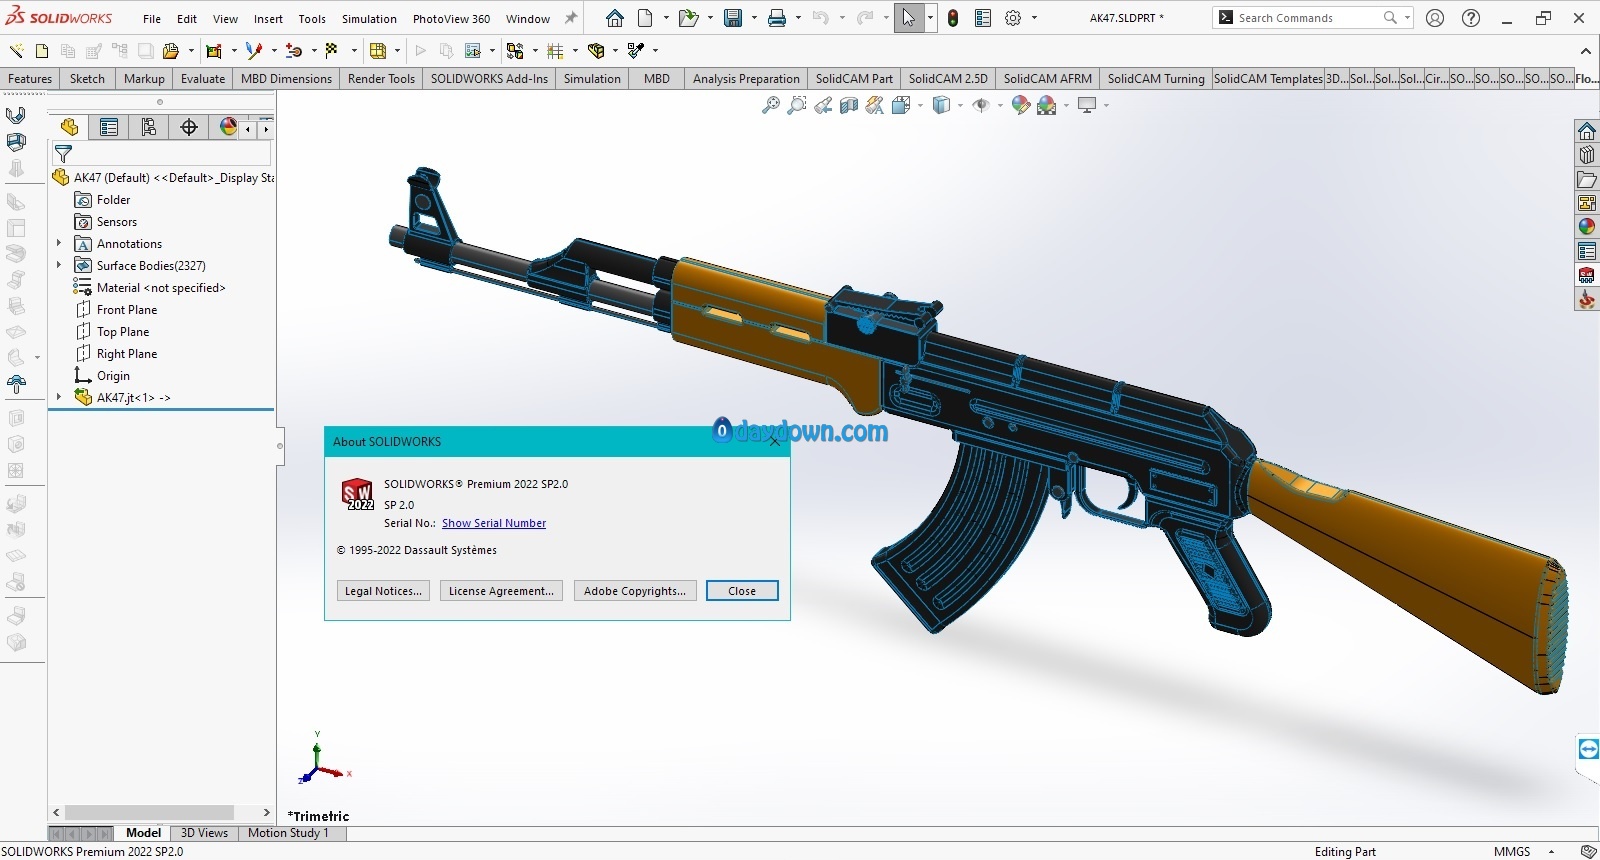Click the Show Serial Number link
Viewport: 1600px width, 860px height.
pyautogui.click(x=494, y=523)
